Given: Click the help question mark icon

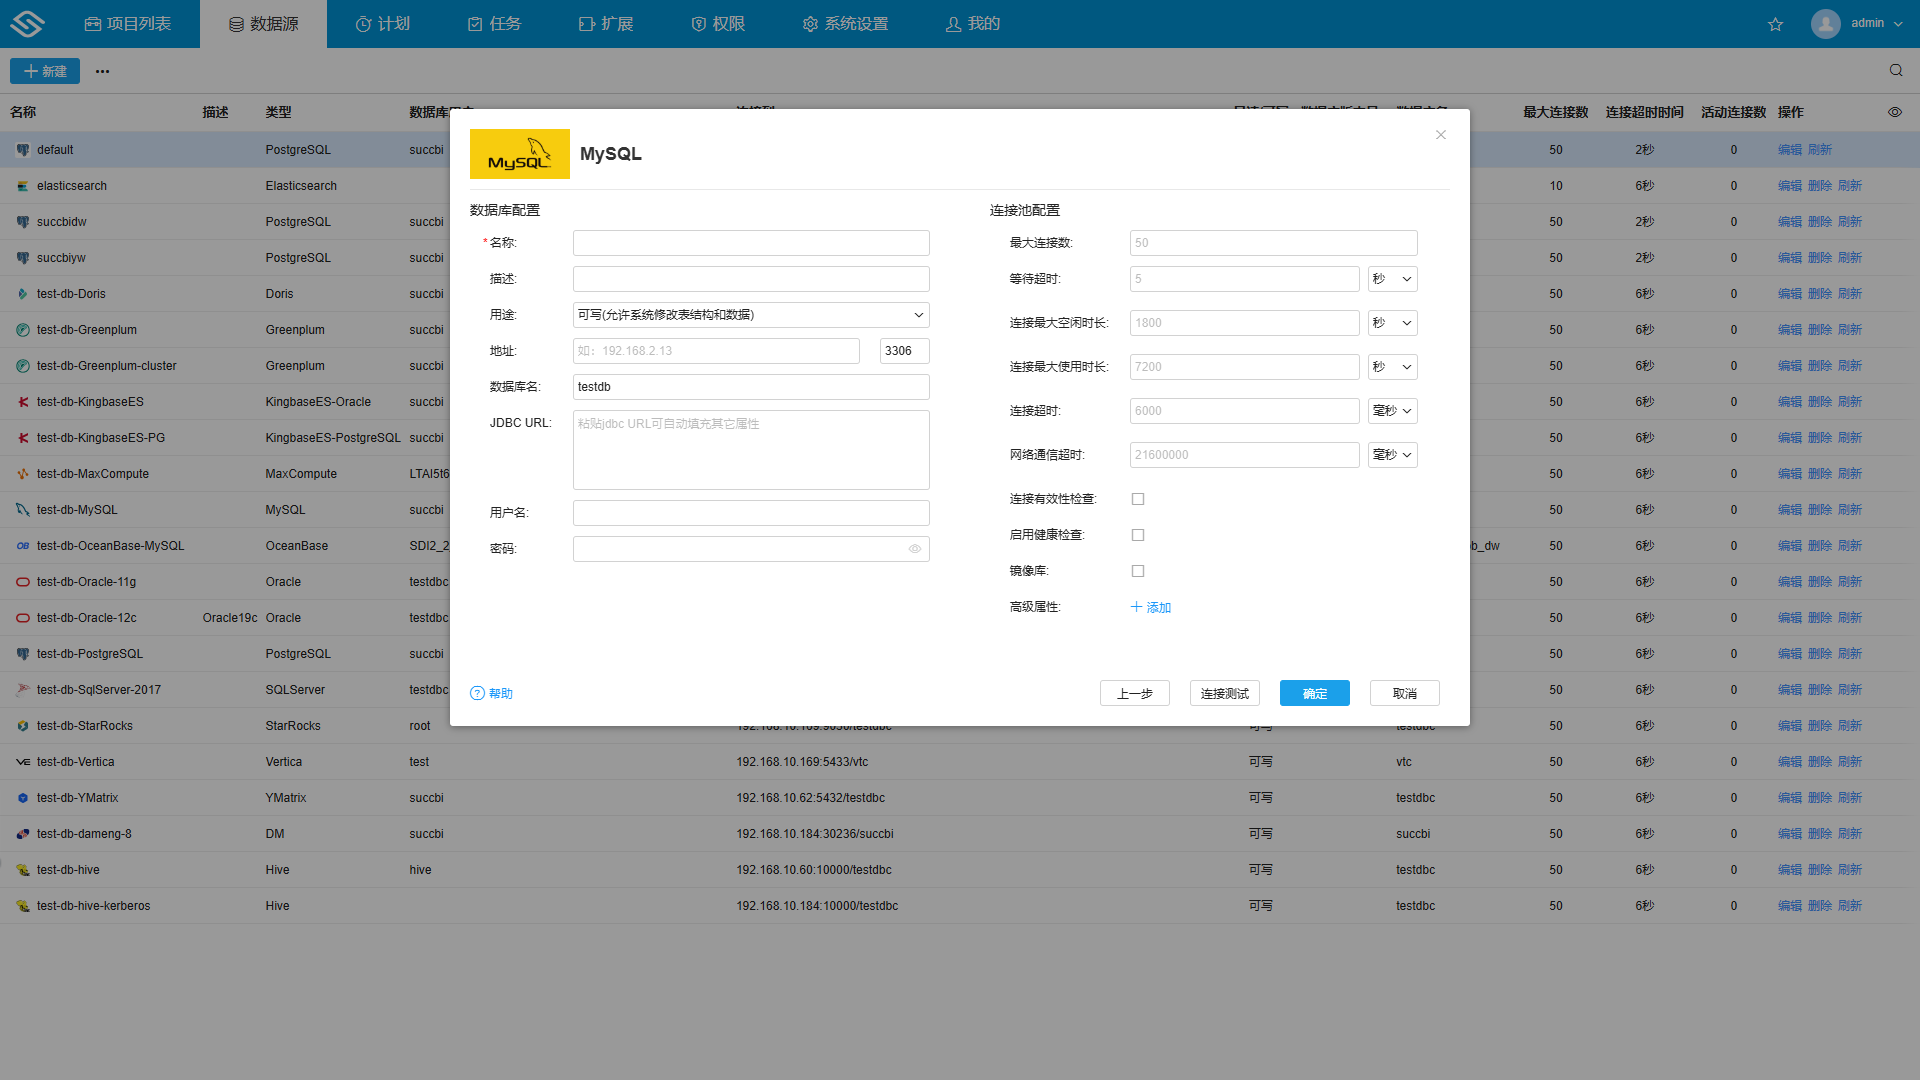Looking at the screenshot, I should point(477,693).
